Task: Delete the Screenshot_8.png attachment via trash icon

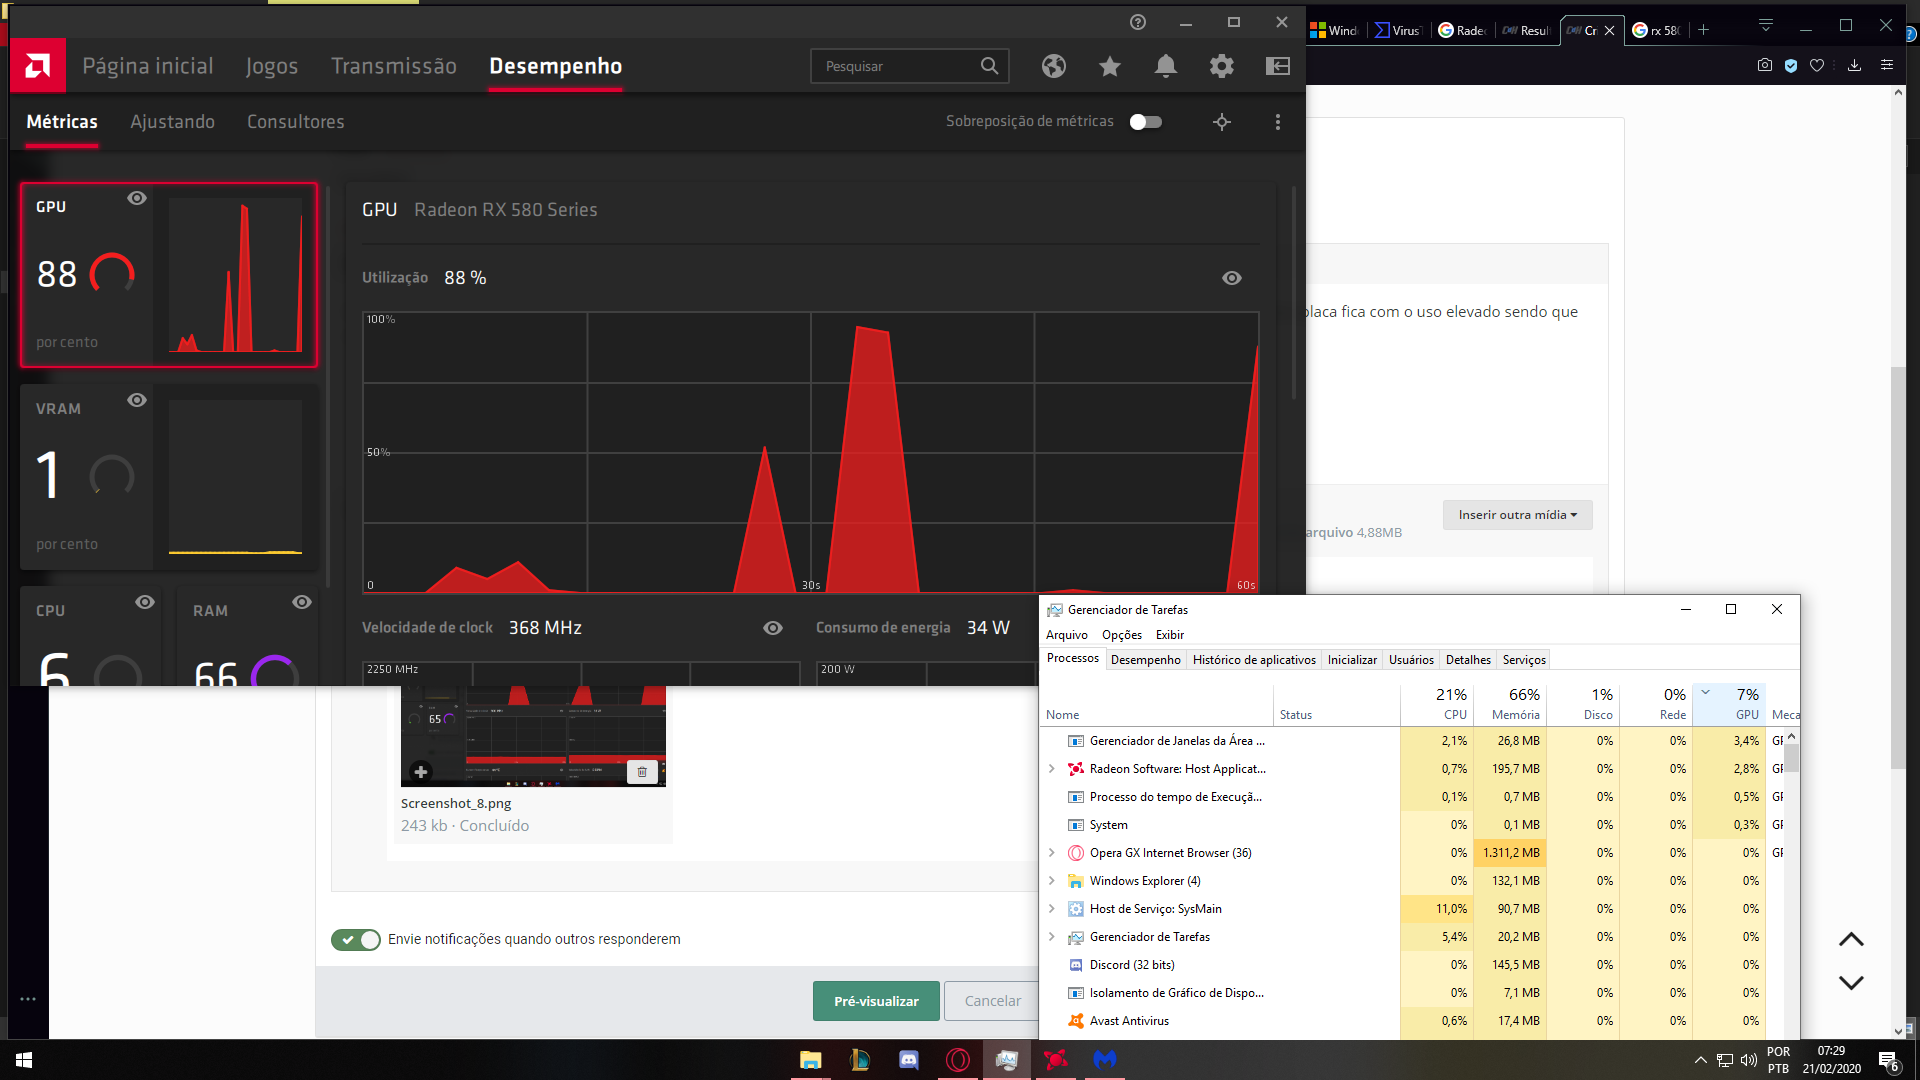Action: [x=642, y=771]
